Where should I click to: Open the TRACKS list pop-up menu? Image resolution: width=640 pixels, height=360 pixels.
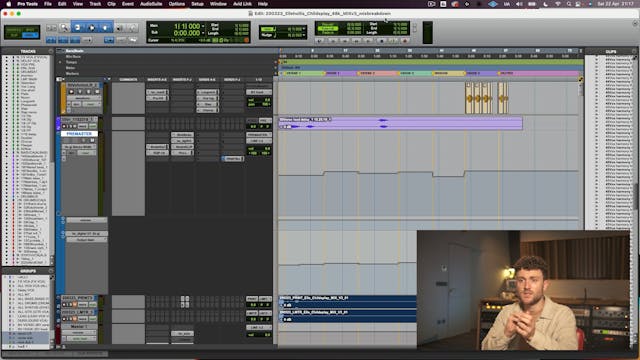[50, 51]
